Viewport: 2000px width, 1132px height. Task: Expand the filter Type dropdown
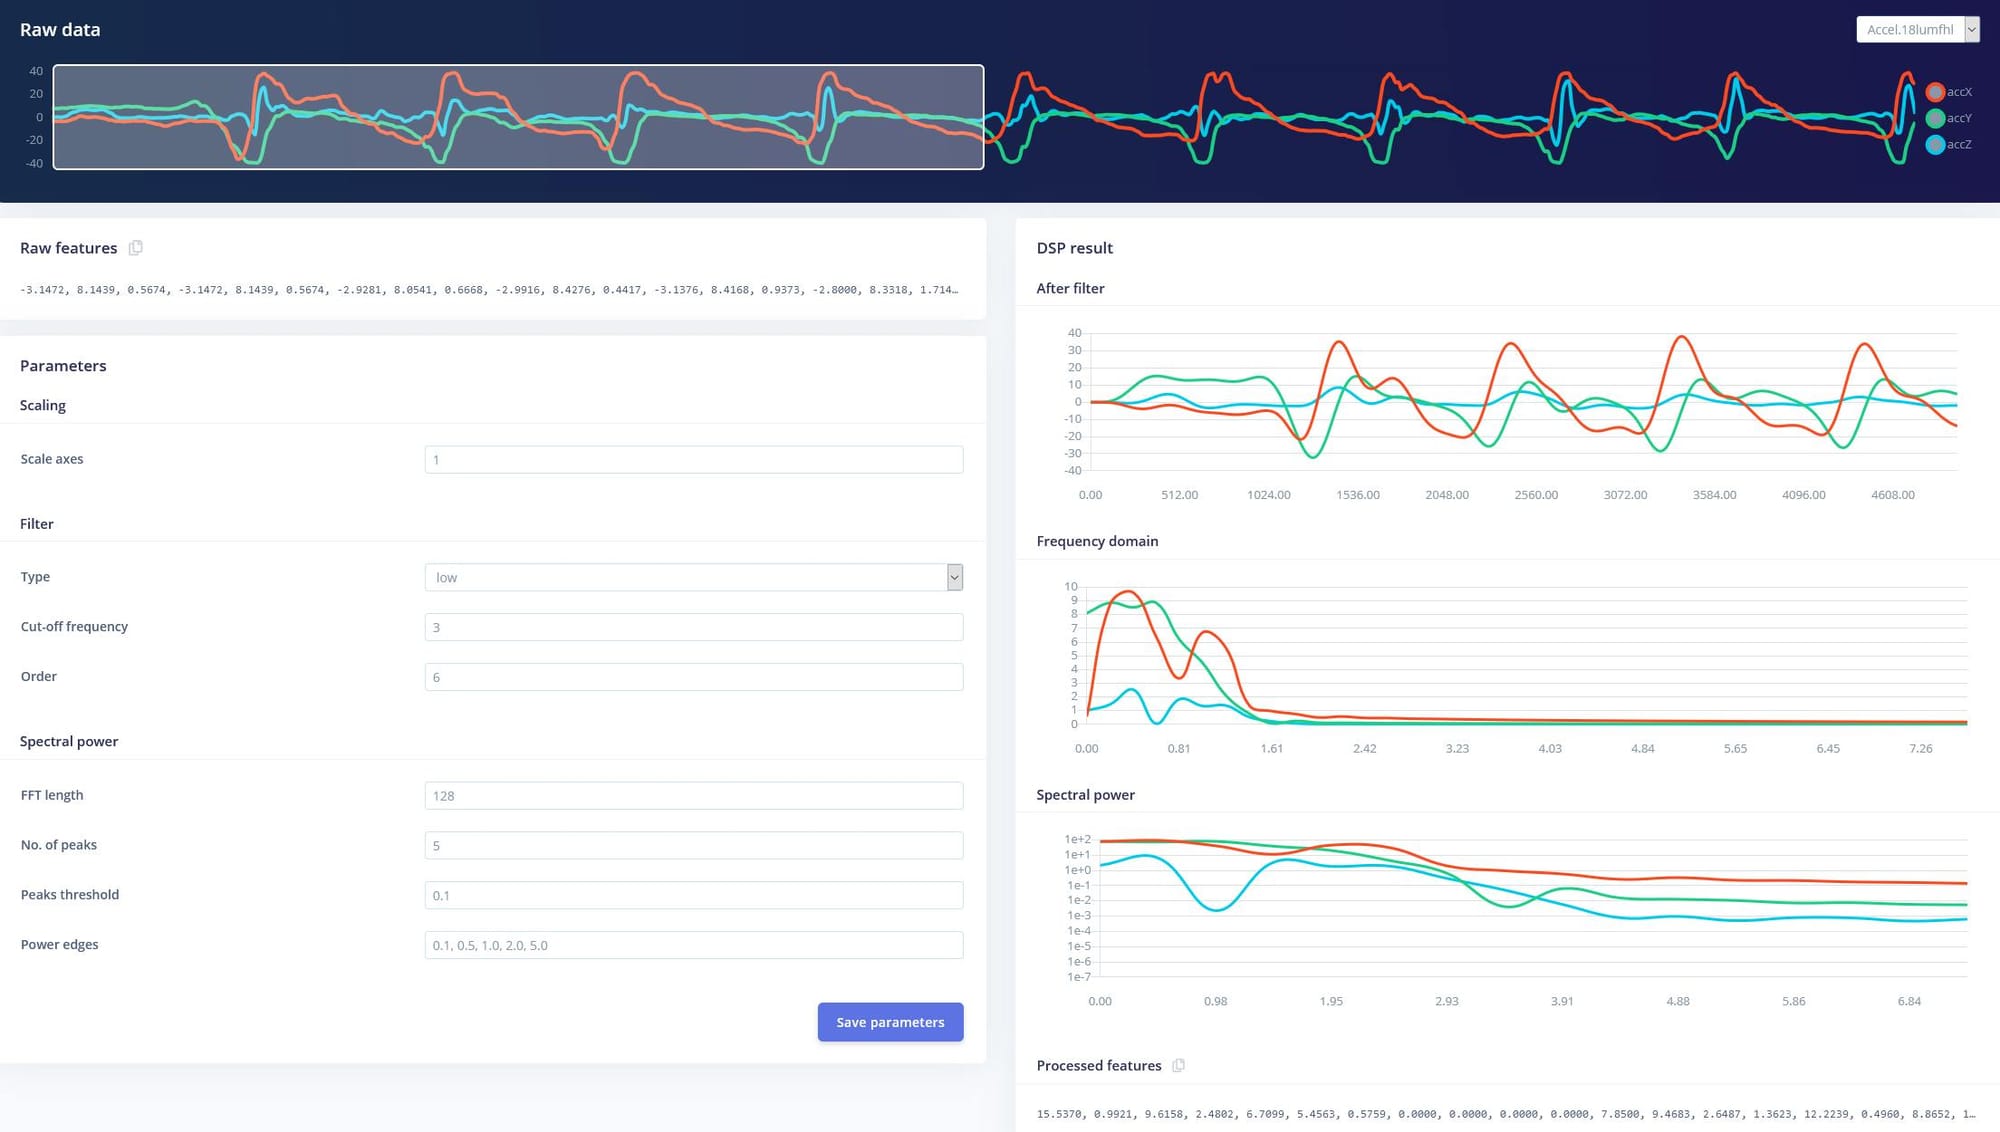coord(693,578)
